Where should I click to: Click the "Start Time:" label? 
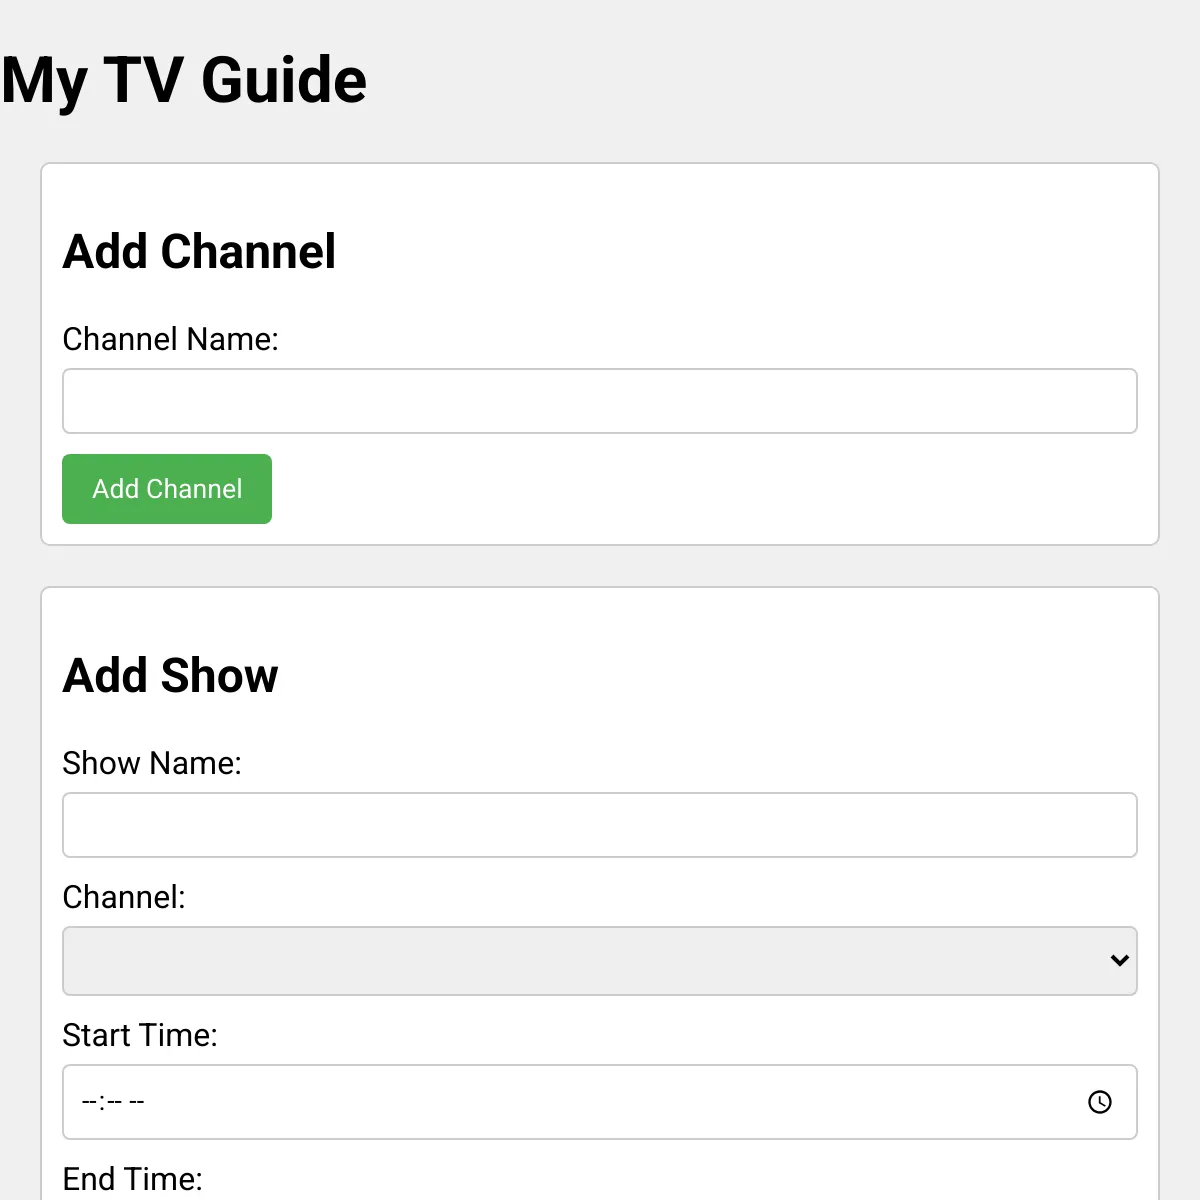coord(140,1035)
